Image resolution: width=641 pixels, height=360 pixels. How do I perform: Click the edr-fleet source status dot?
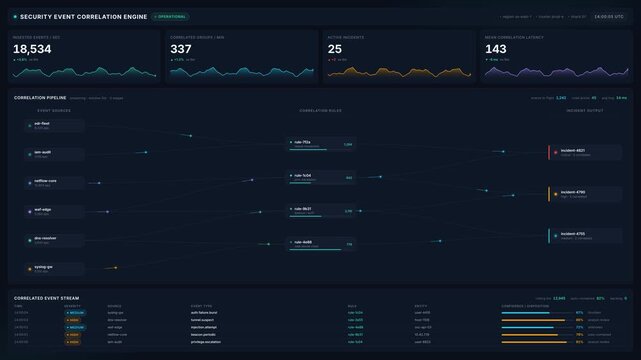(x=29, y=125)
